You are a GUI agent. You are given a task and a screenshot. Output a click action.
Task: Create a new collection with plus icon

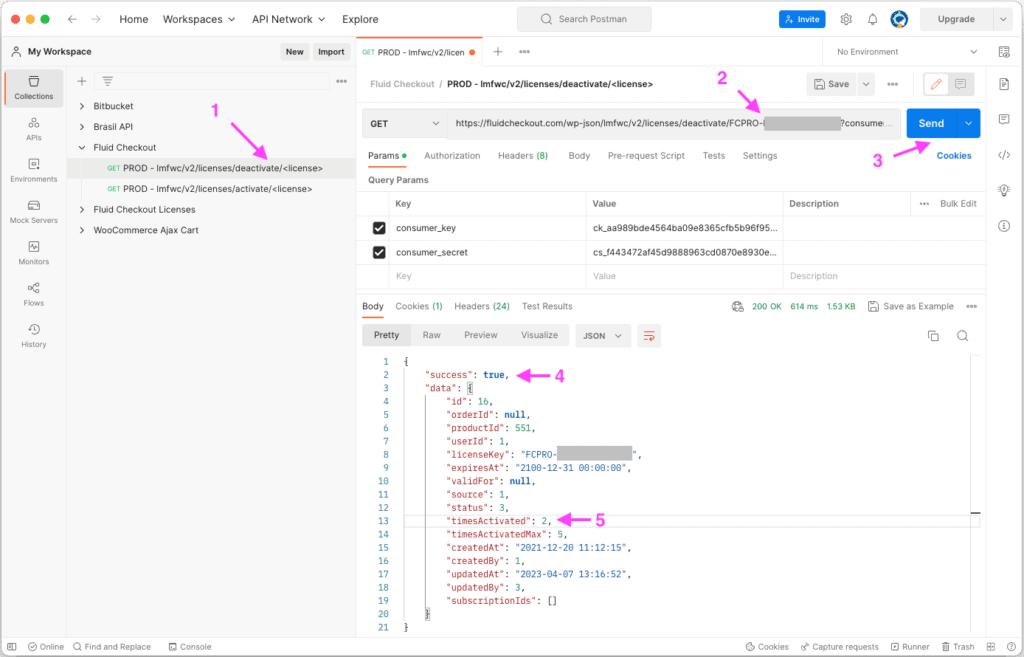[82, 81]
